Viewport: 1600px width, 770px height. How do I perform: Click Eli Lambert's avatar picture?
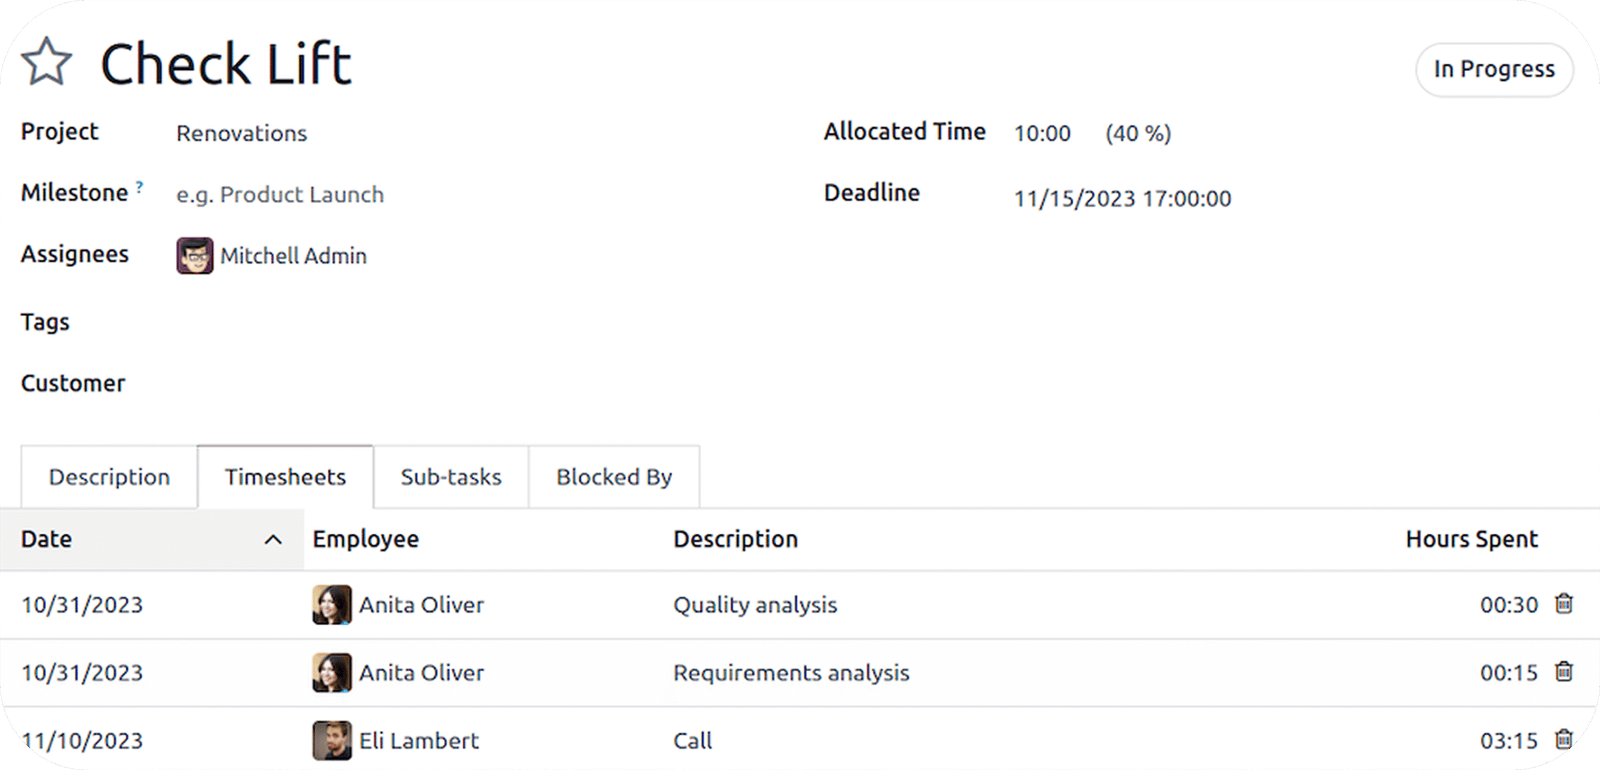pos(331,741)
